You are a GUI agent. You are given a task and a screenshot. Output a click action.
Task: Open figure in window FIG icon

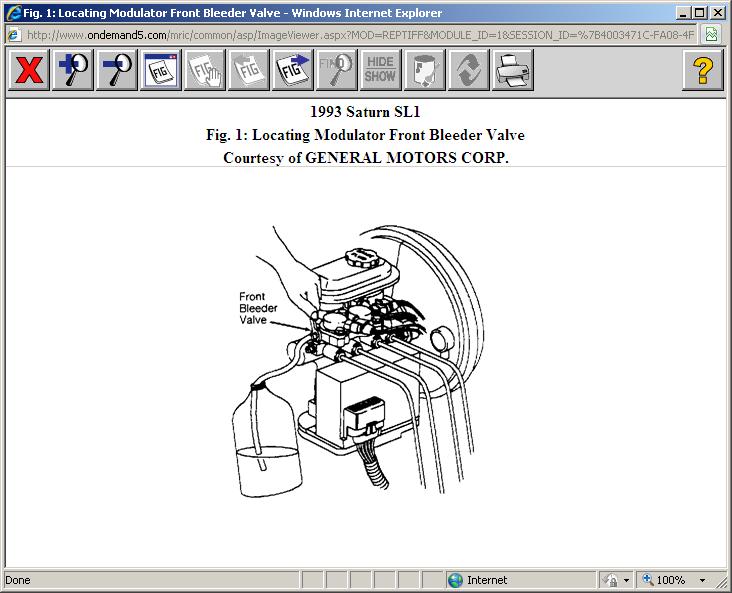tap(161, 70)
